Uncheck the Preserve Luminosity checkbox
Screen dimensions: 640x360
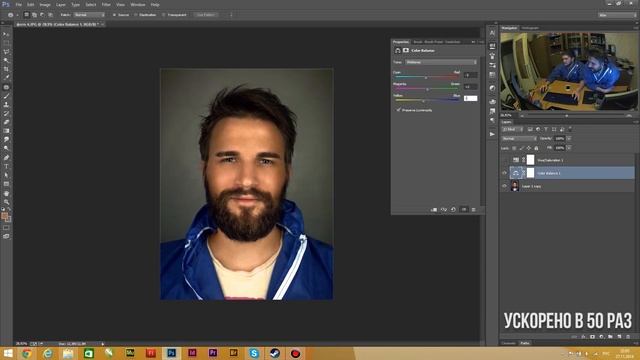[x=398, y=110]
